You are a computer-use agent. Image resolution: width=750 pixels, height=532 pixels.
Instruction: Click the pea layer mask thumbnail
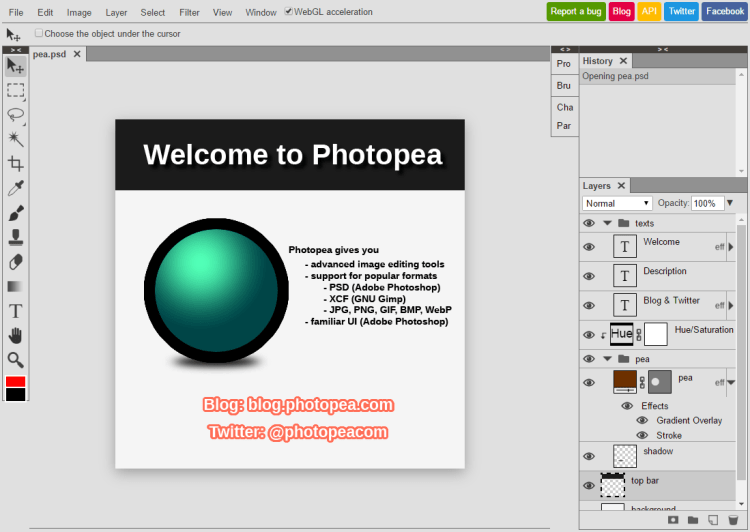coord(660,382)
